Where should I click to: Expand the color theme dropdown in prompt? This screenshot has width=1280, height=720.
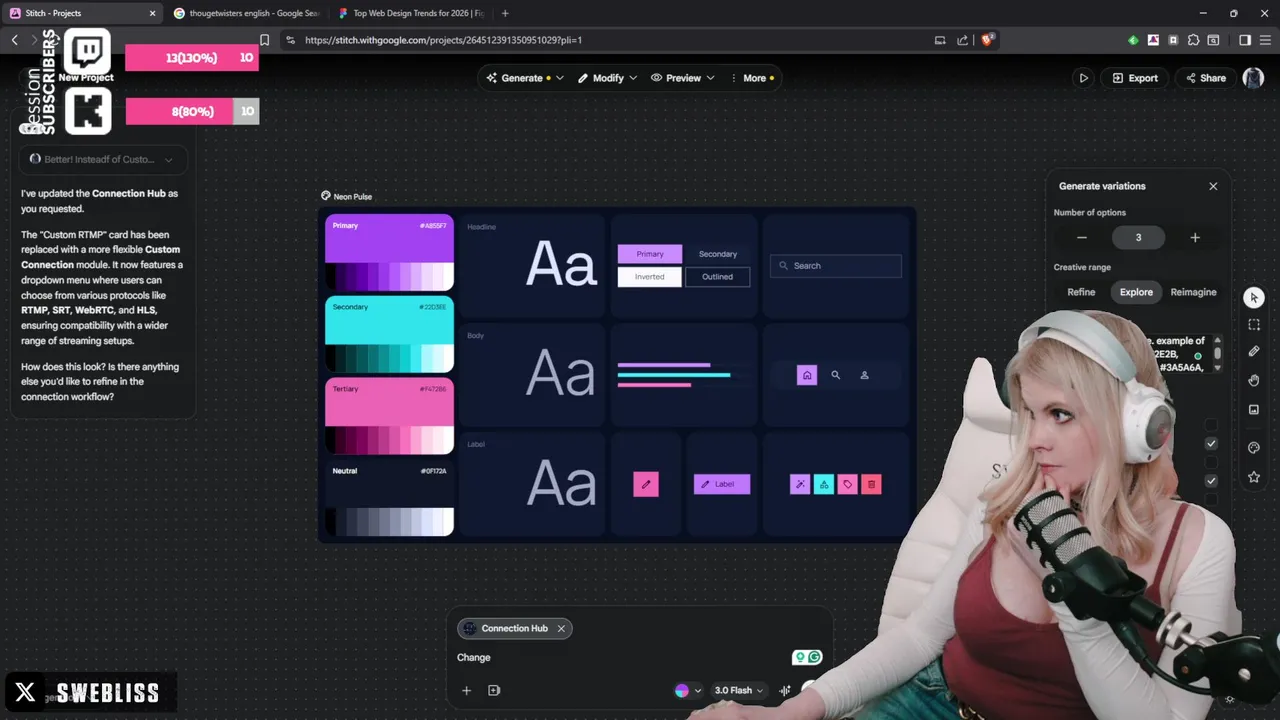687,690
